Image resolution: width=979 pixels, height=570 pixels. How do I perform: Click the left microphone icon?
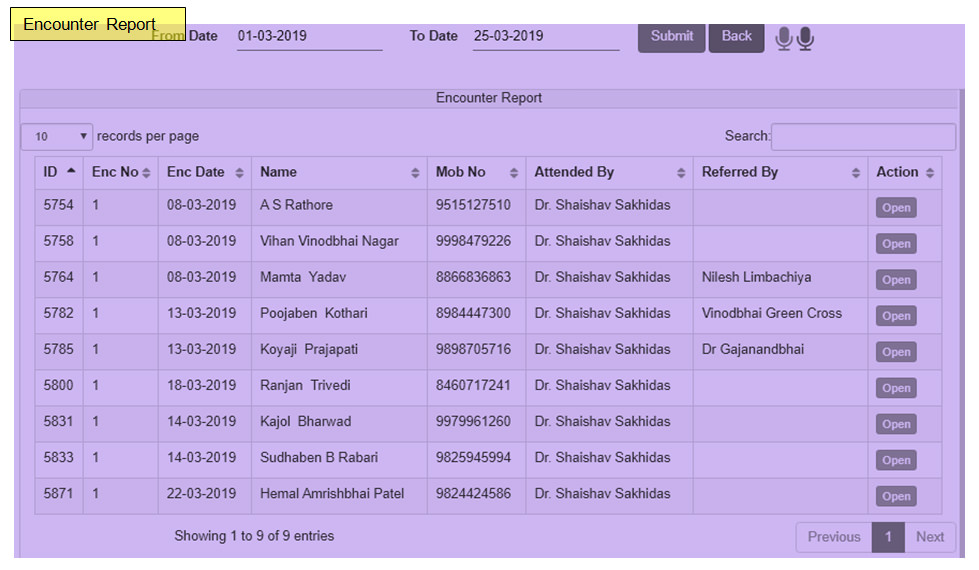click(x=784, y=39)
